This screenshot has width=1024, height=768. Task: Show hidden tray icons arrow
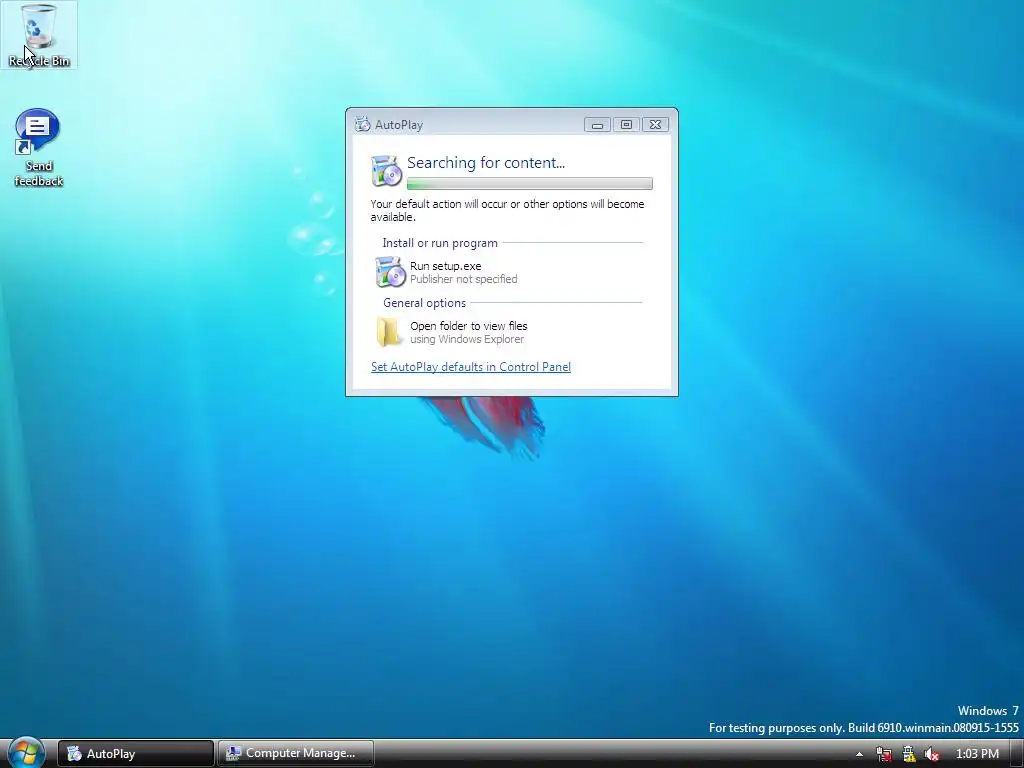[x=859, y=754]
